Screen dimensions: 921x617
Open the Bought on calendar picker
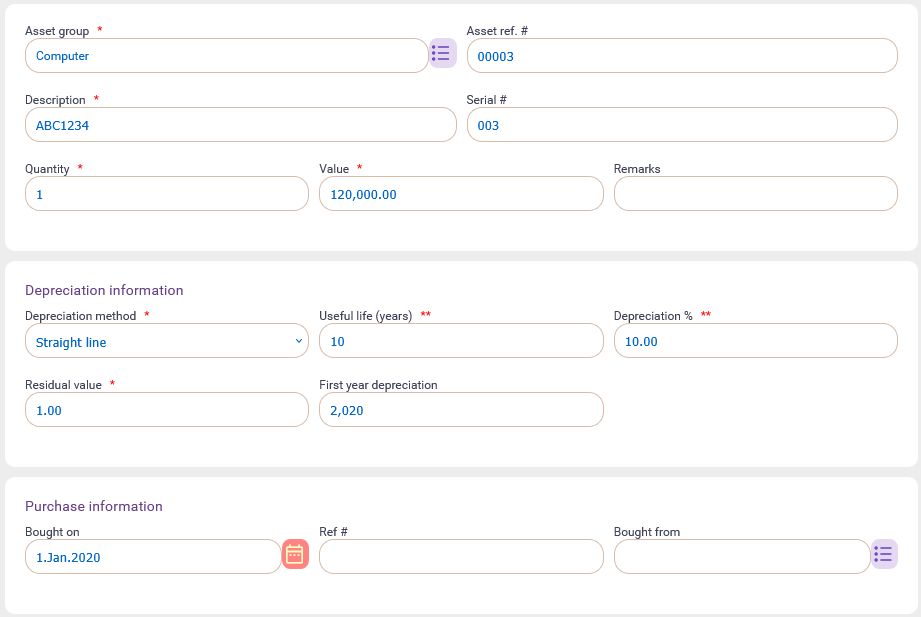tap(295, 554)
